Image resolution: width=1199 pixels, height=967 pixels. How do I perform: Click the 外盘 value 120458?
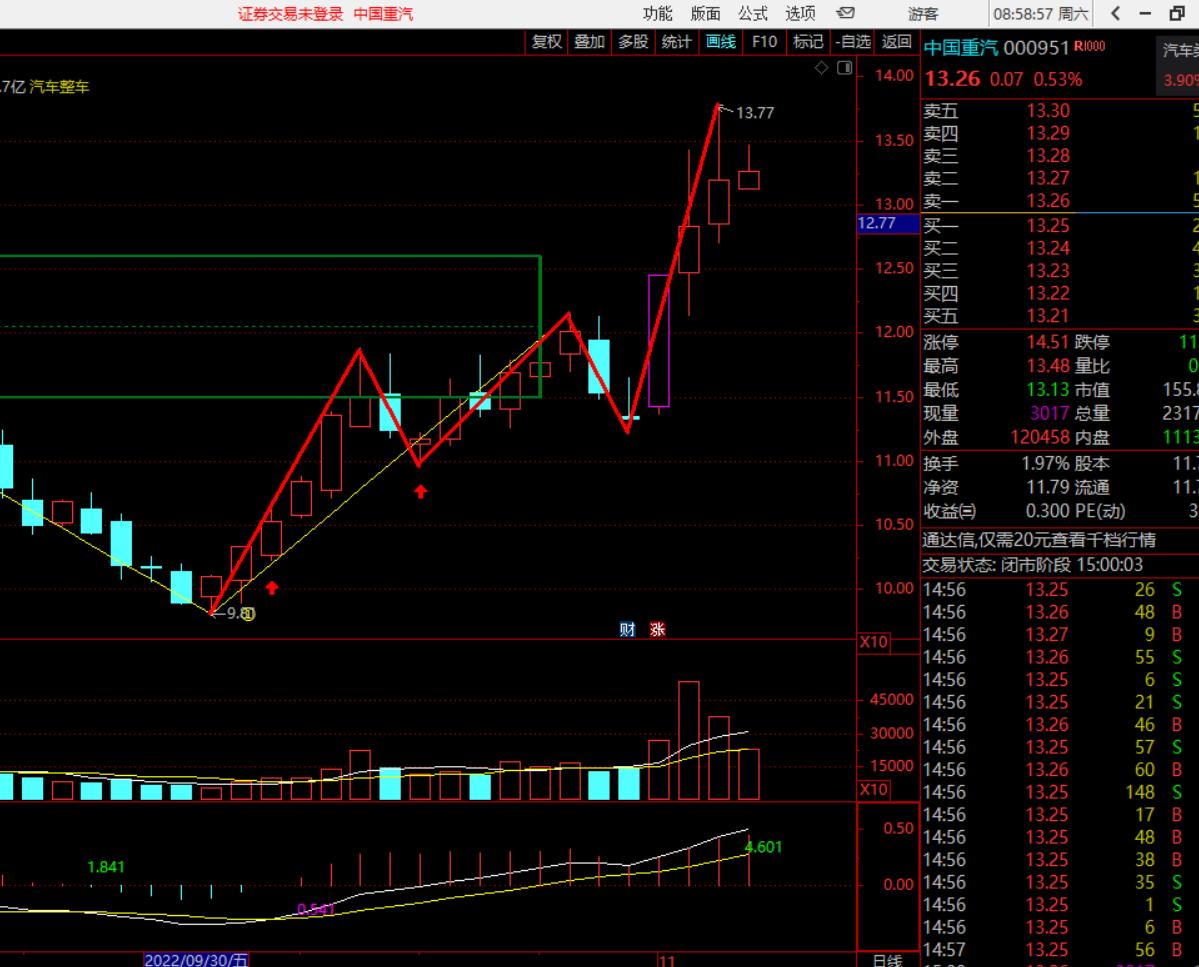coord(1039,437)
